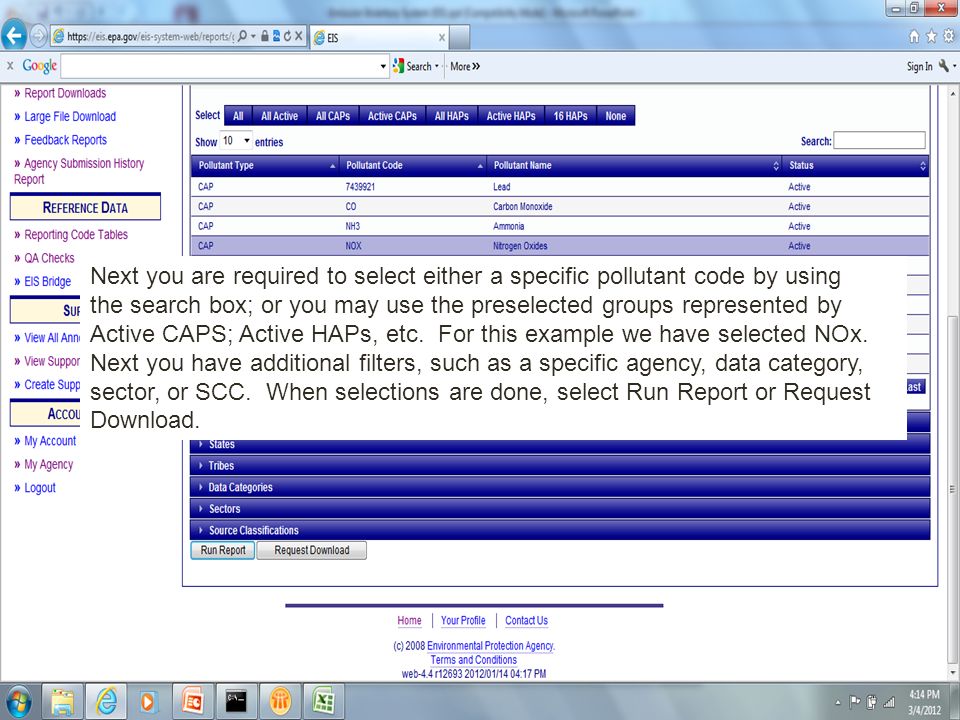
Task: Click the Request Download button
Action: pyautogui.click(x=312, y=550)
